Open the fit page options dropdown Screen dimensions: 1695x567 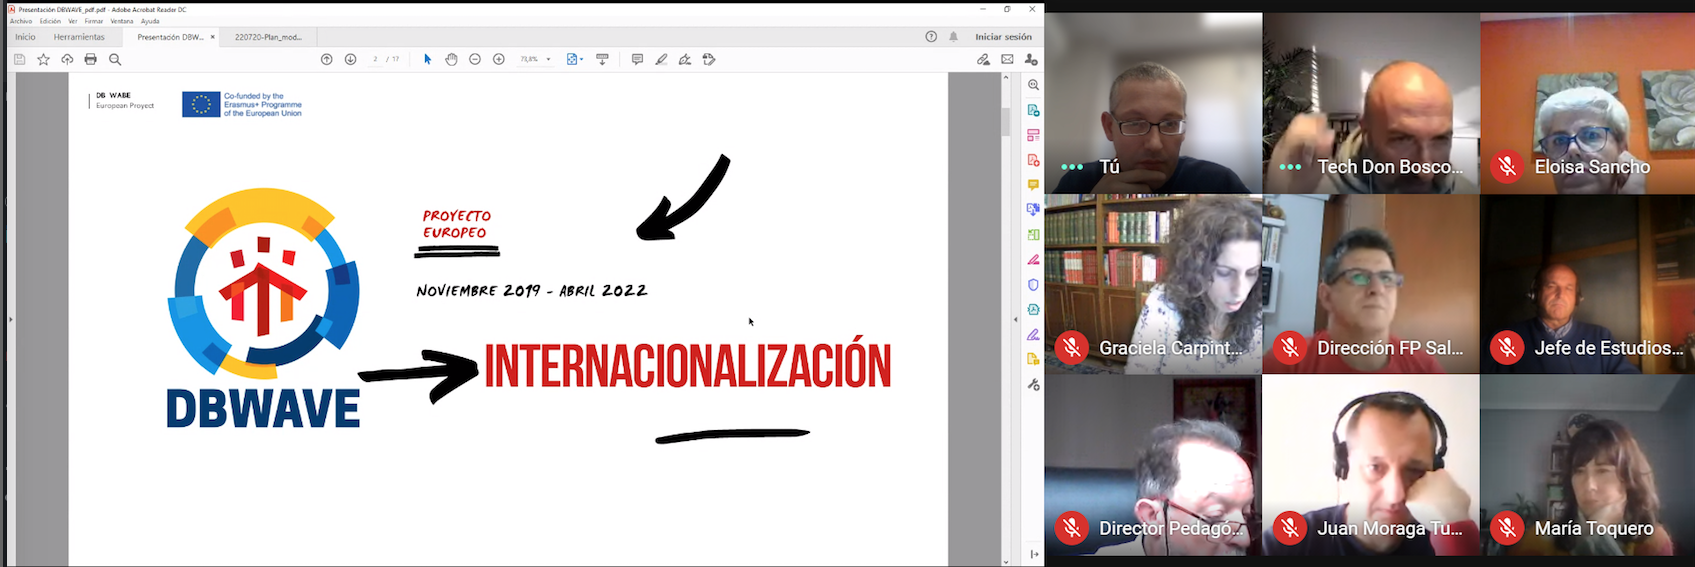click(x=575, y=60)
